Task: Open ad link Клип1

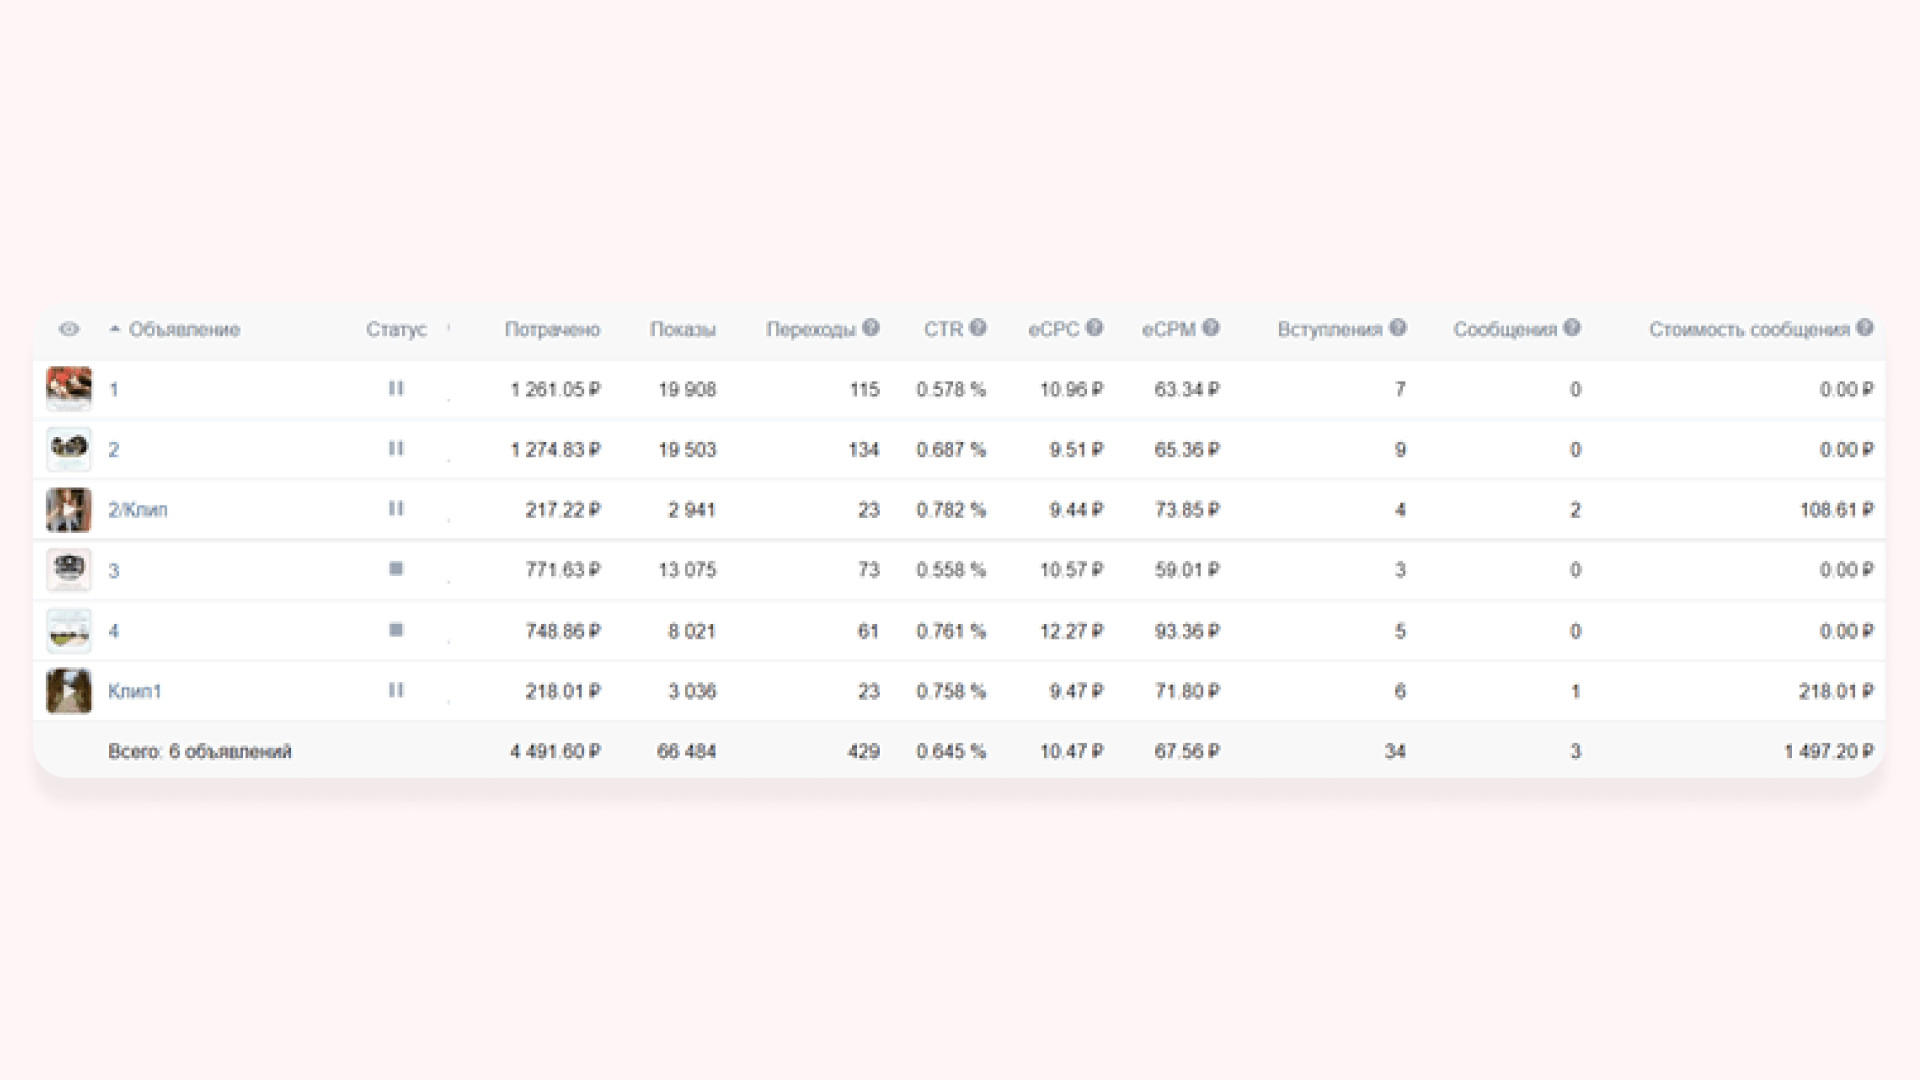Action: tap(134, 691)
